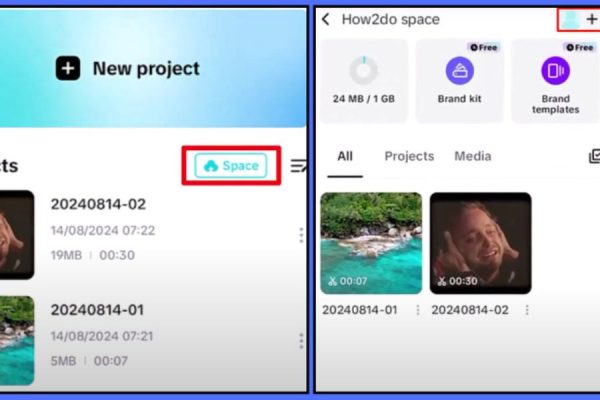Click the plus icon in space header
Image resolution: width=600 pixels, height=400 pixels.
point(590,20)
